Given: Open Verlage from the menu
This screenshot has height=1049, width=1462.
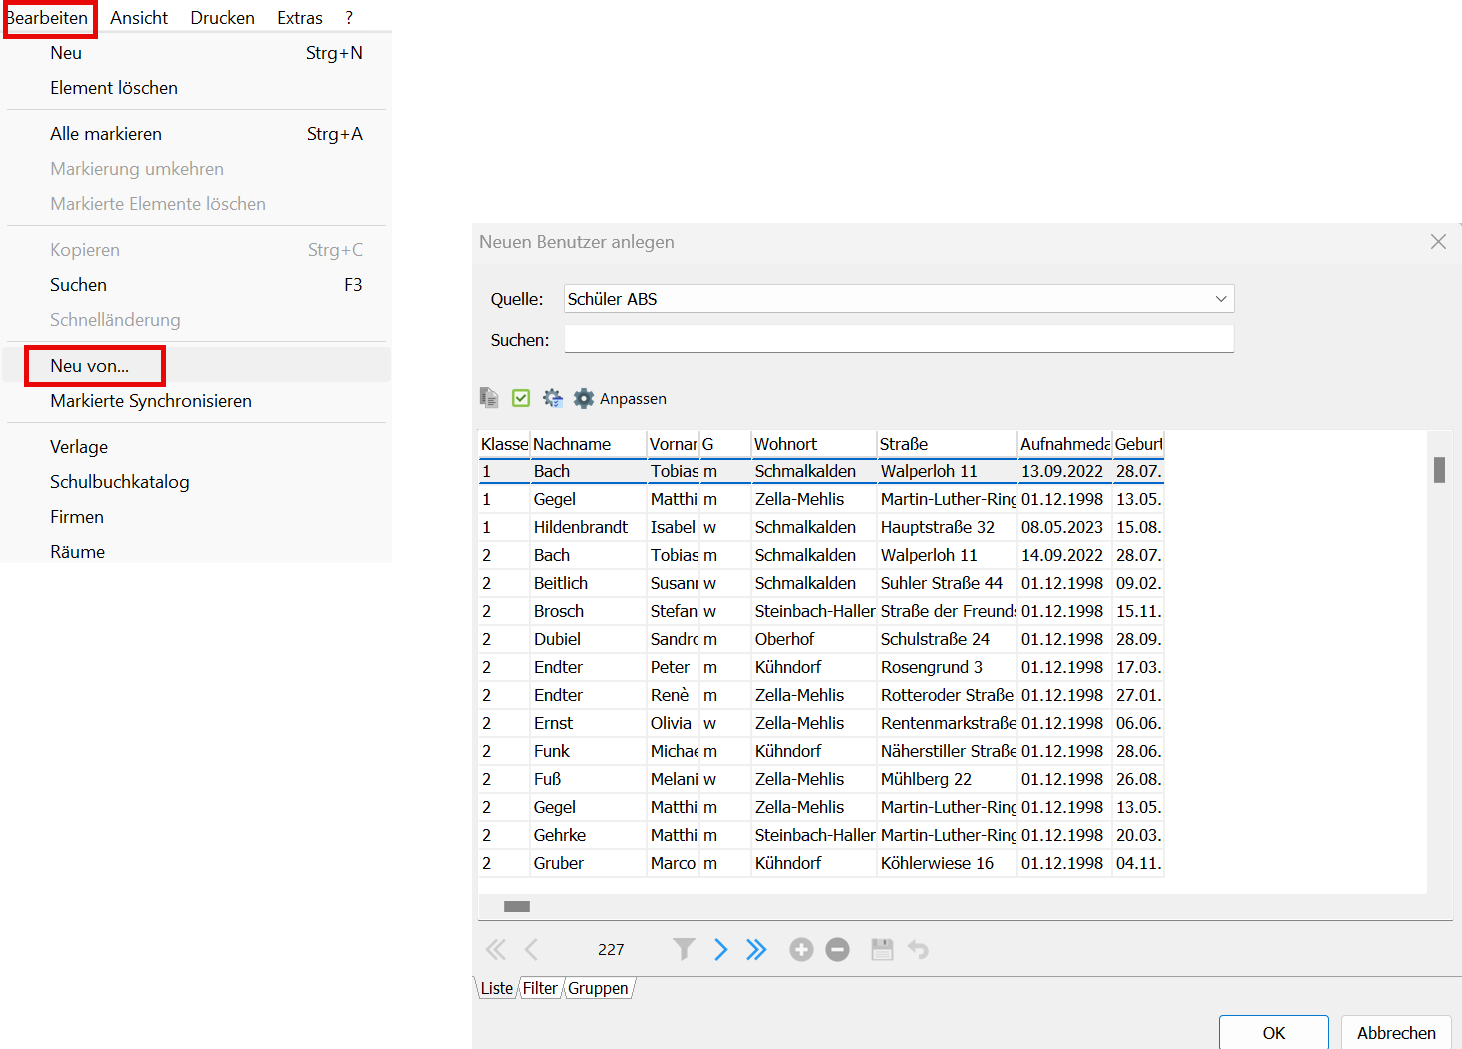Looking at the screenshot, I should tap(197, 447).
